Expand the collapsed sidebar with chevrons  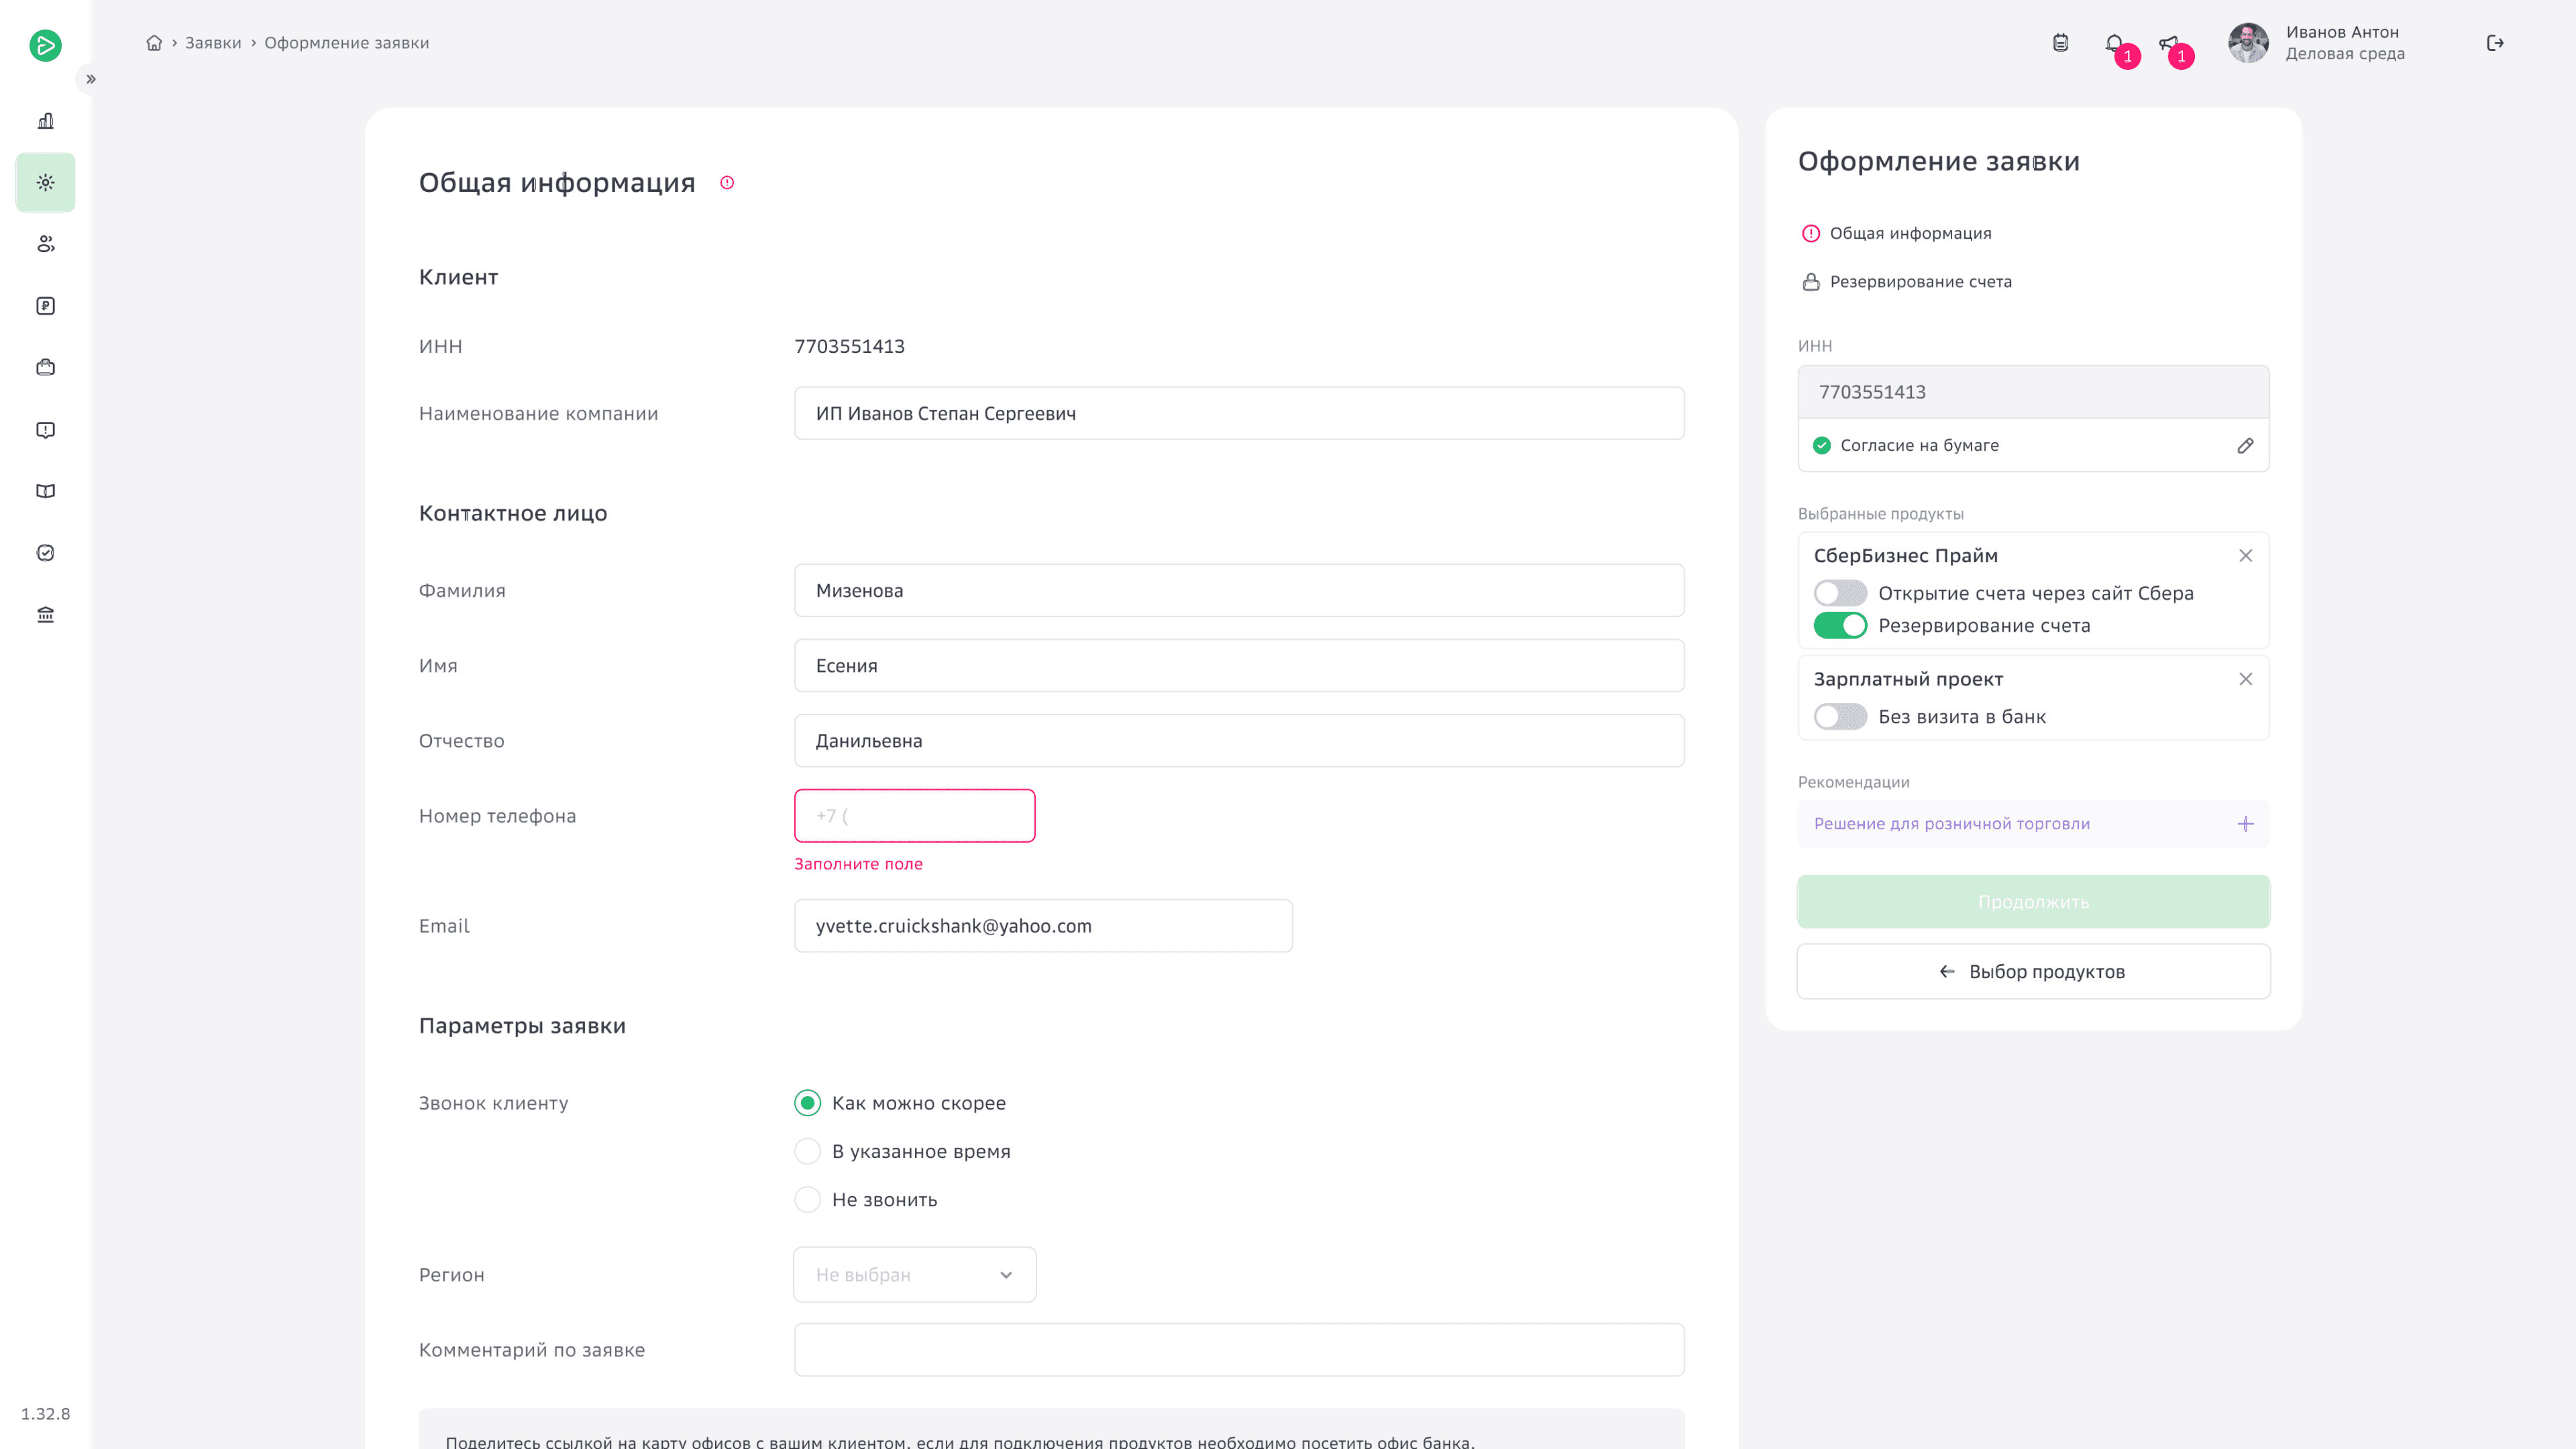coord(91,79)
